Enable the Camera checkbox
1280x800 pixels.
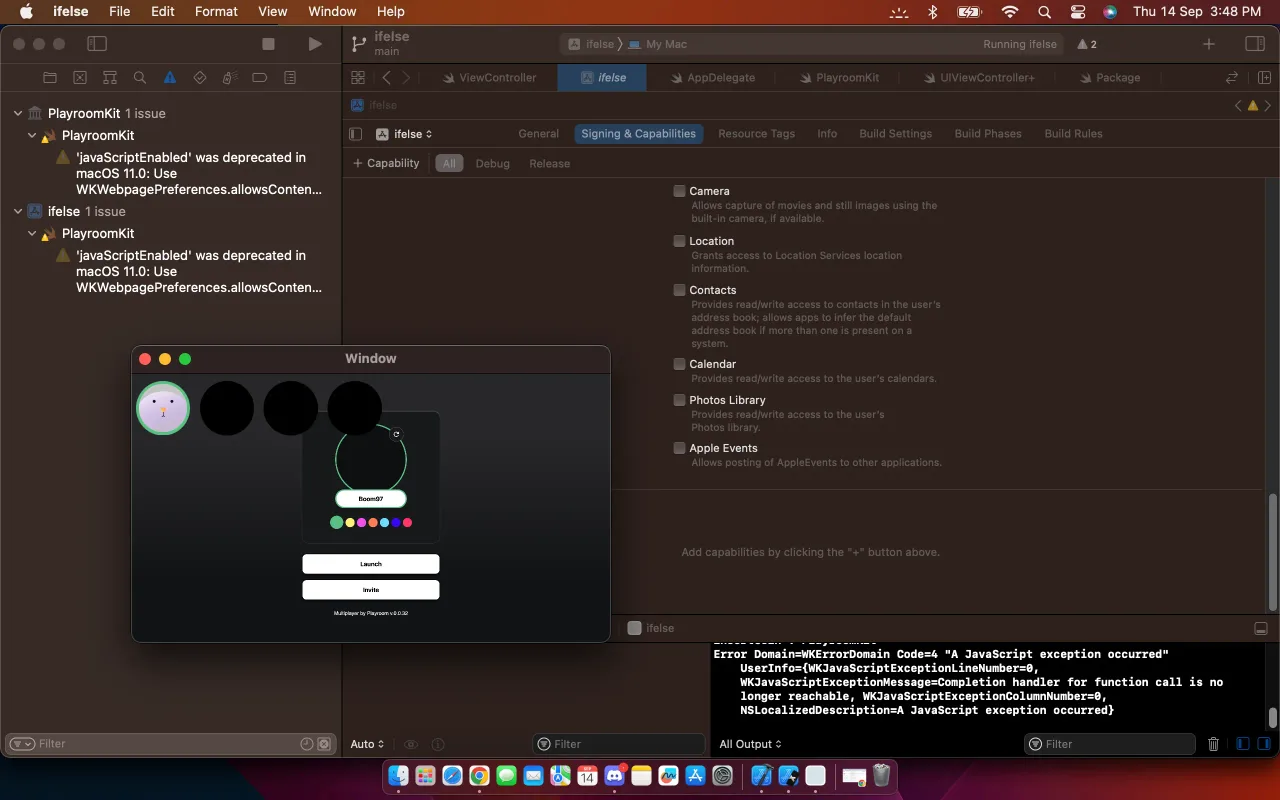679,191
